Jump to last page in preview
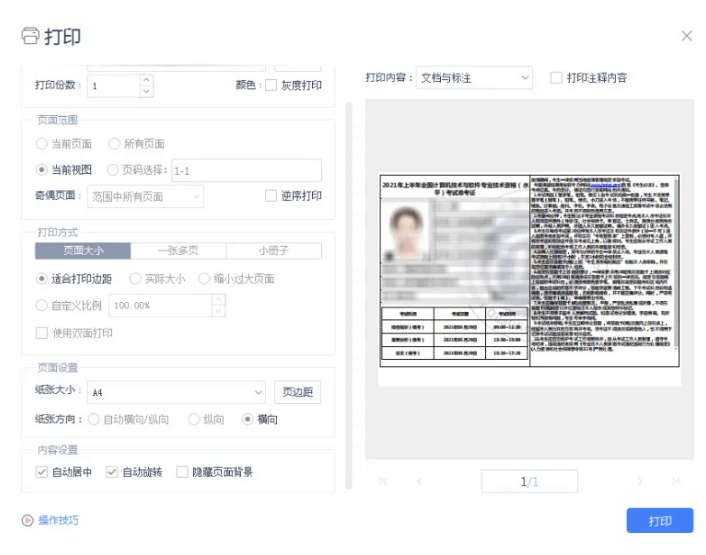 pyautogui.click(x=677, y=481)
